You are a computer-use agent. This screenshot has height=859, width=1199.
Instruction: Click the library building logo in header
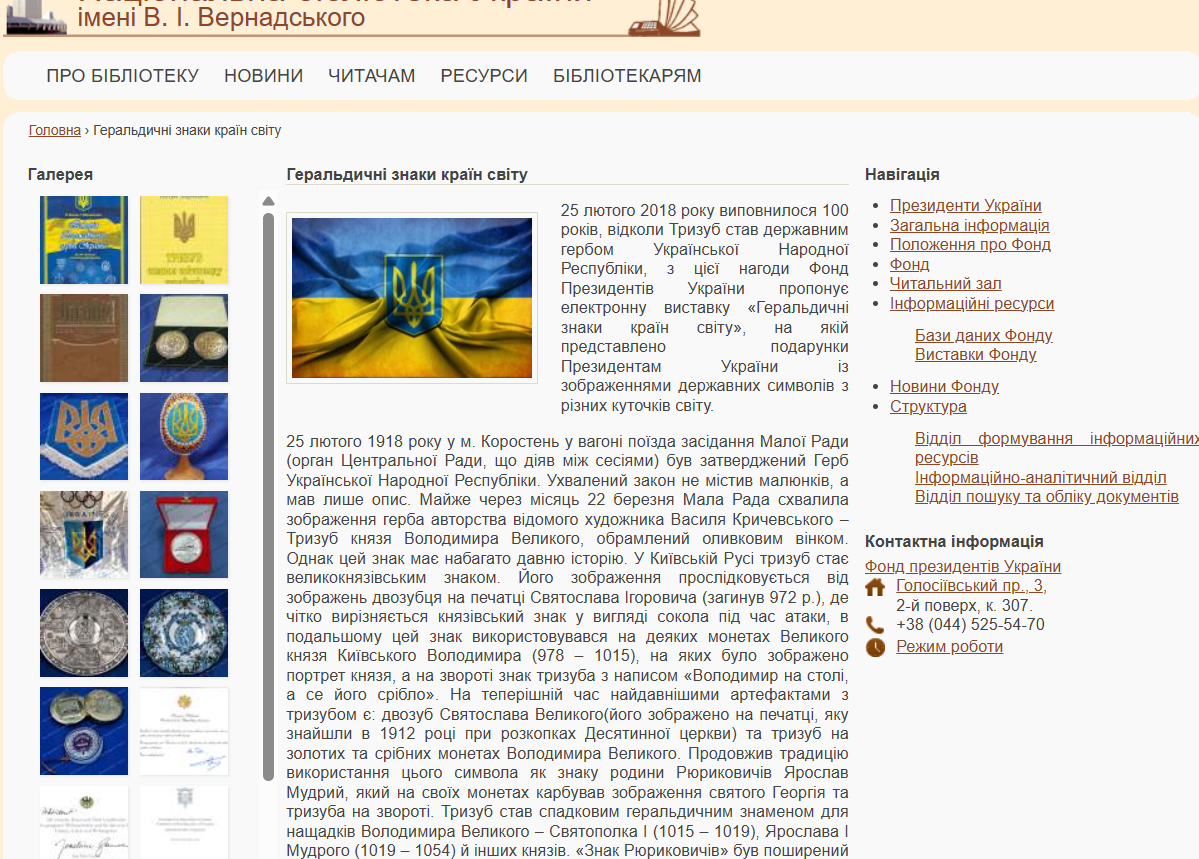point(36,17)
